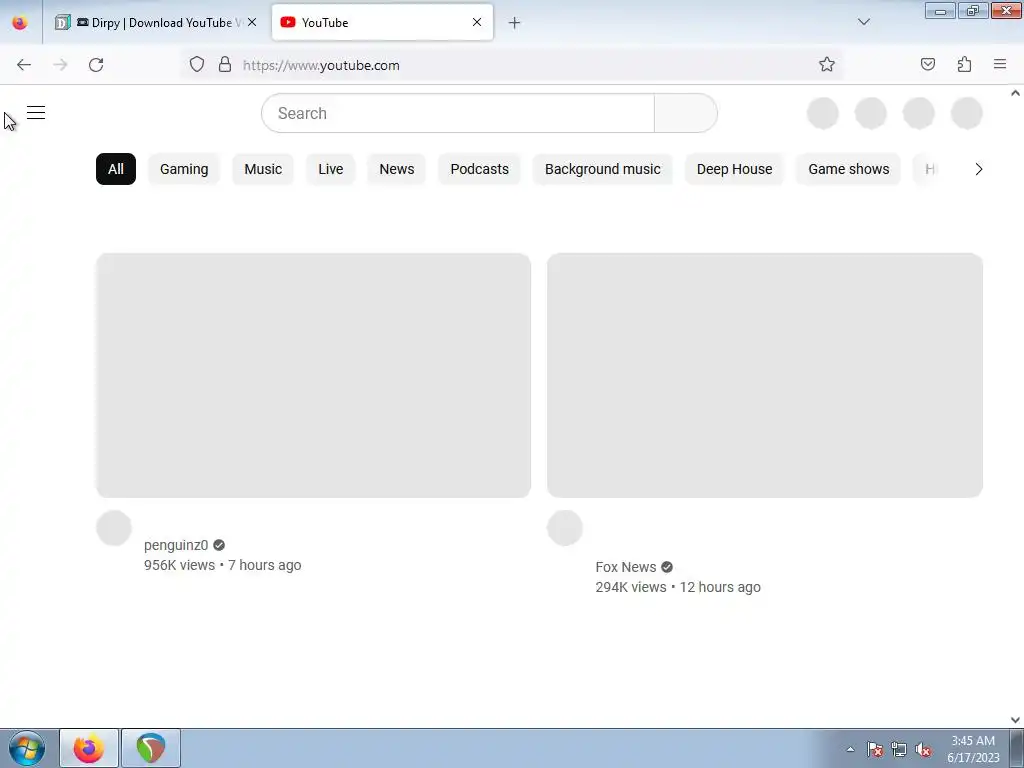This screenshot has height=768, width=1024.
Task: Select the Background music chip
Action: click(603, 169)
